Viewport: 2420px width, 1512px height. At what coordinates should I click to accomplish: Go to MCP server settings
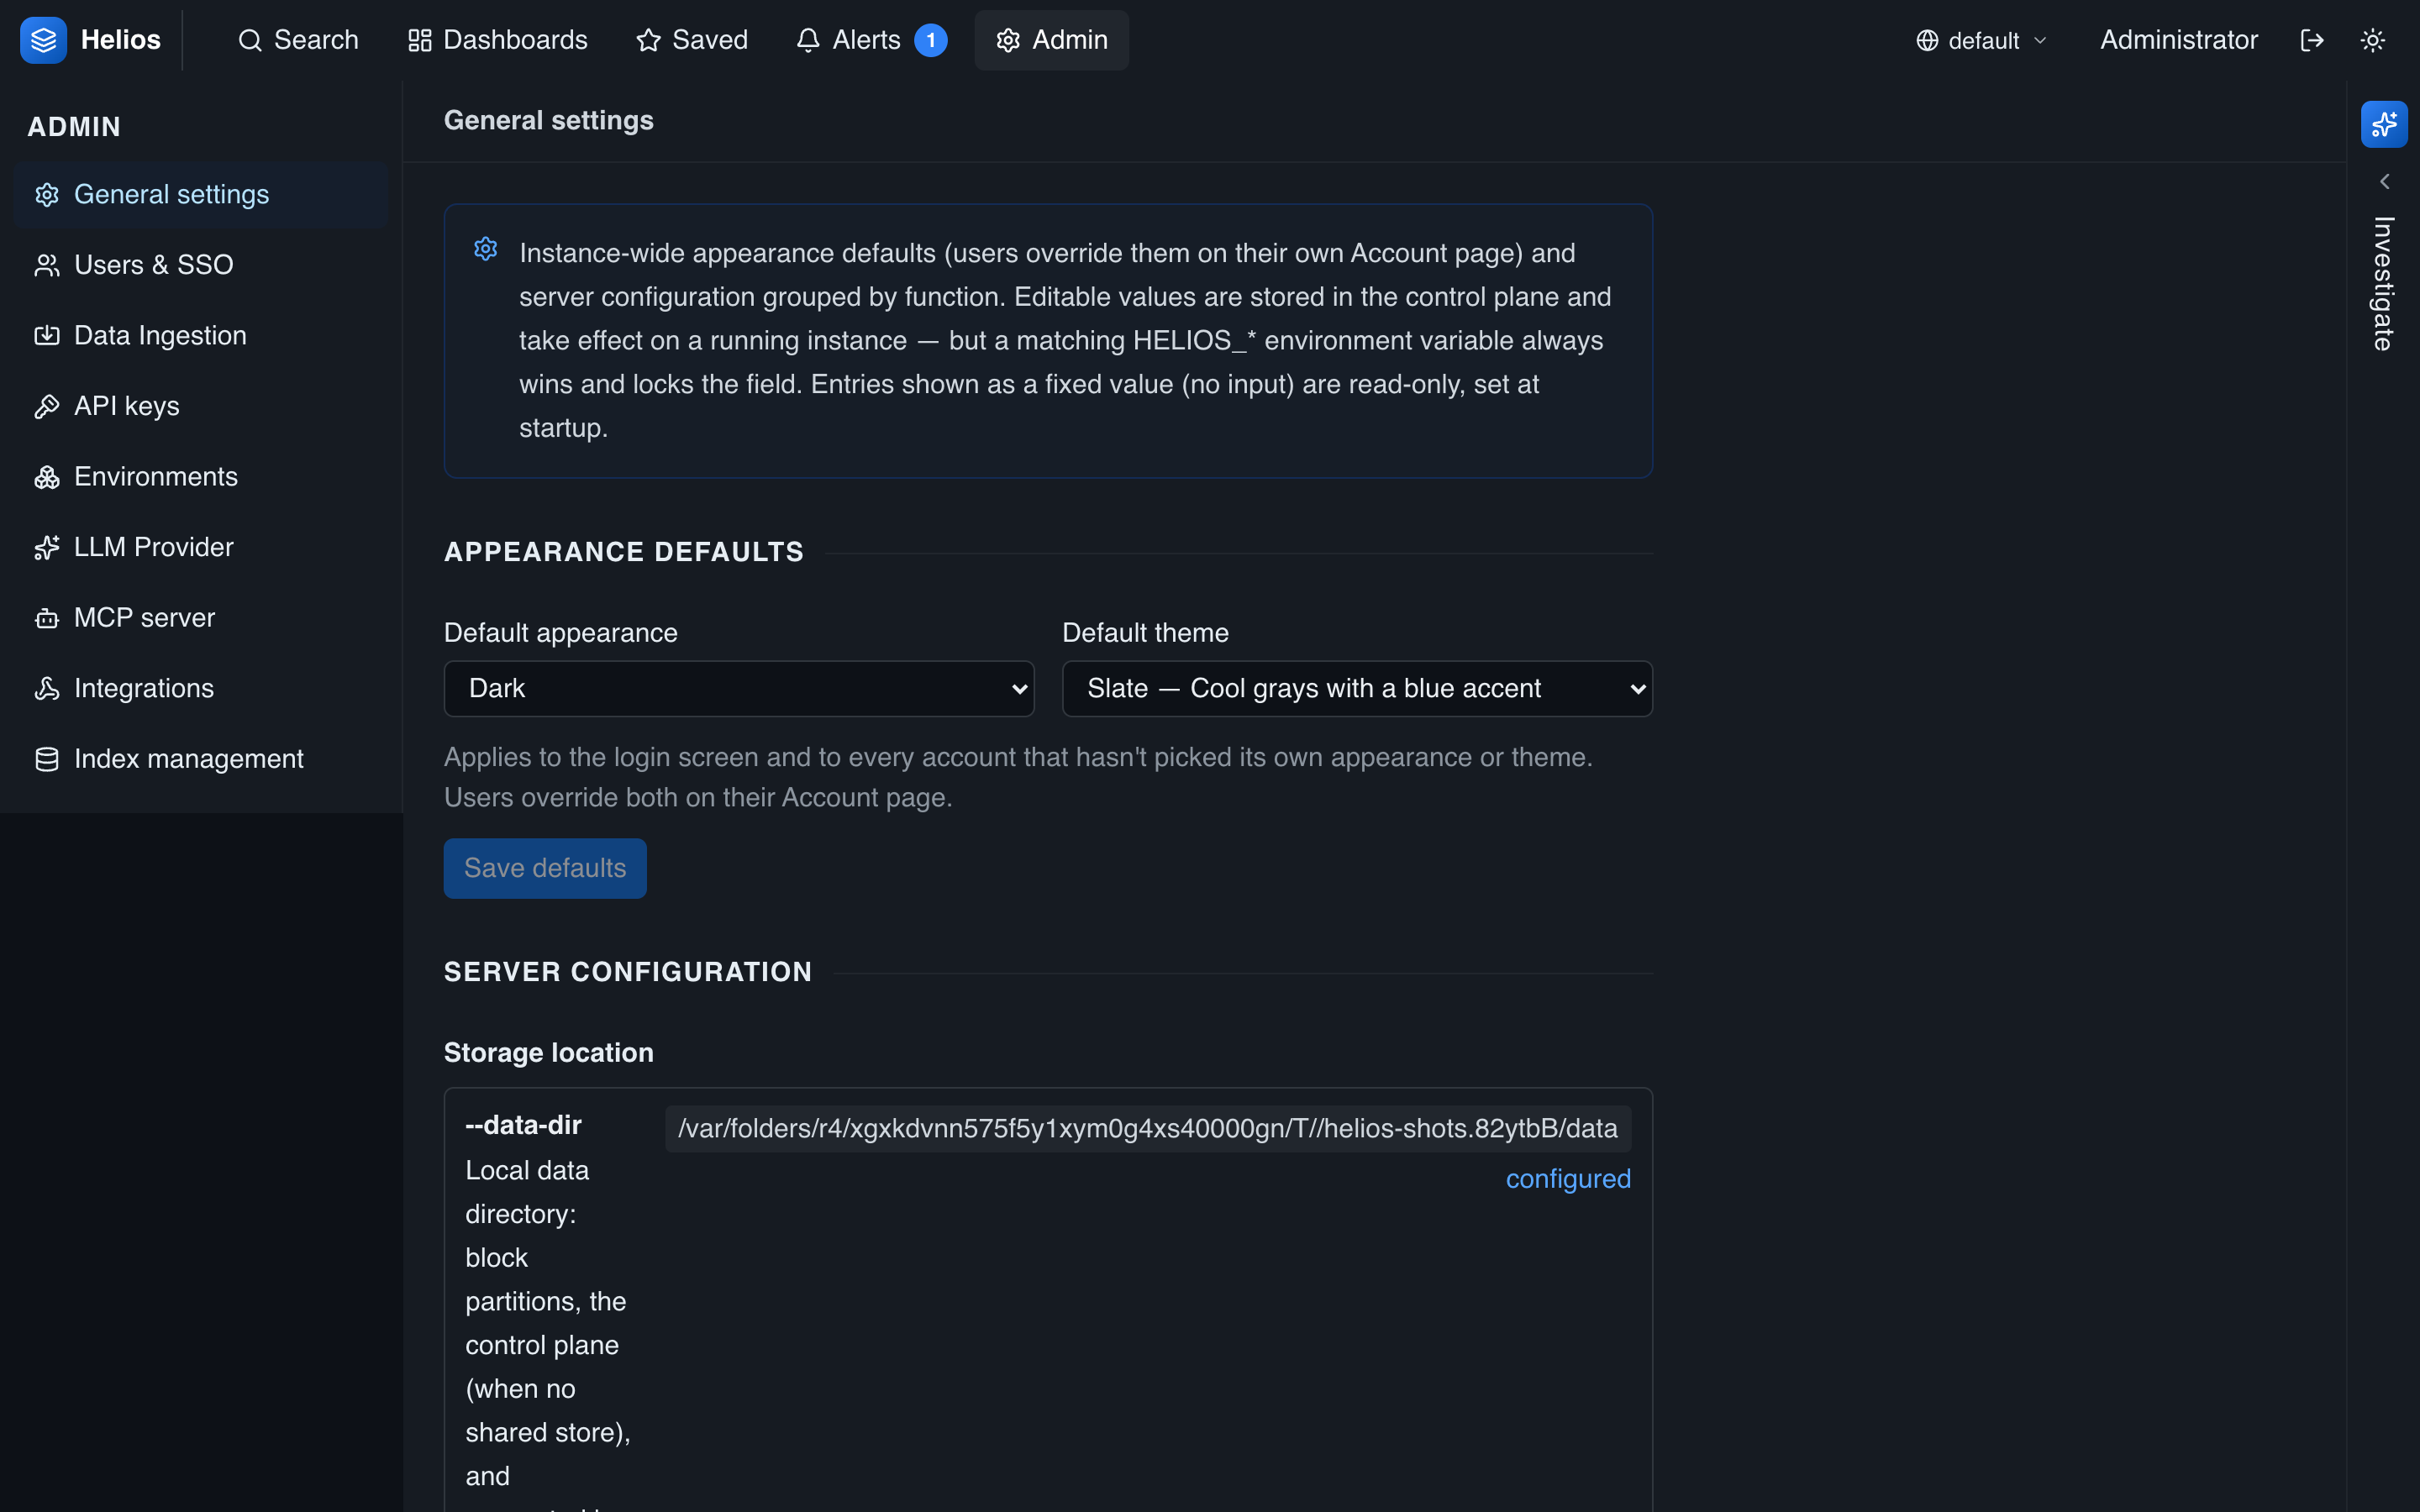click(200, 618)
